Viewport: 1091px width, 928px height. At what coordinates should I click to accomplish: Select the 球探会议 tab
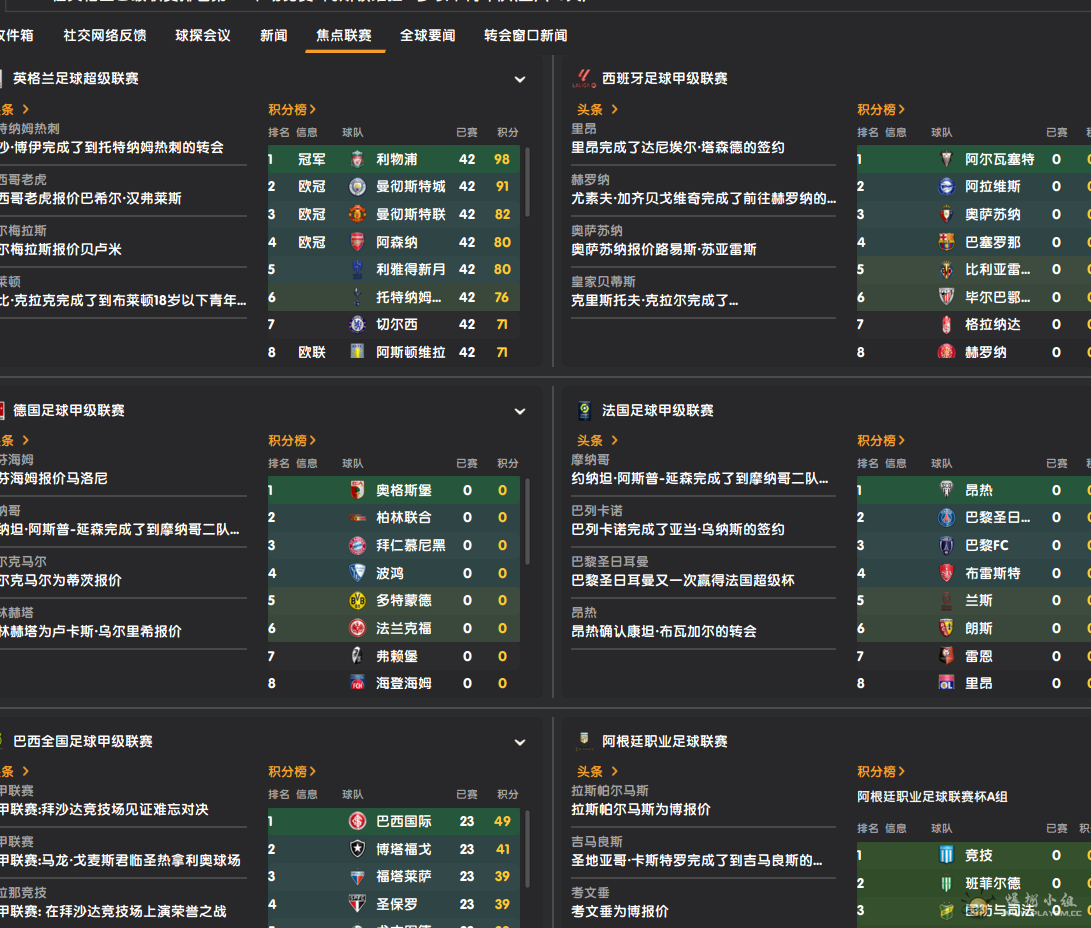pos(203,36)
